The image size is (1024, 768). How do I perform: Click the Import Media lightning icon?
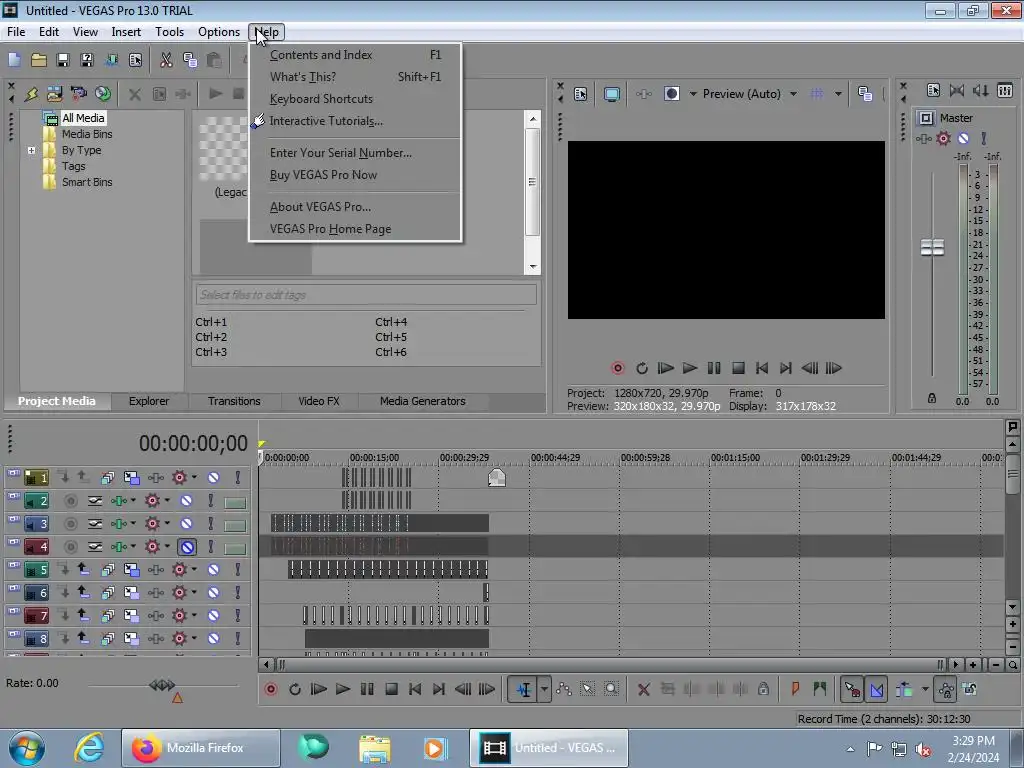point(31,94)
